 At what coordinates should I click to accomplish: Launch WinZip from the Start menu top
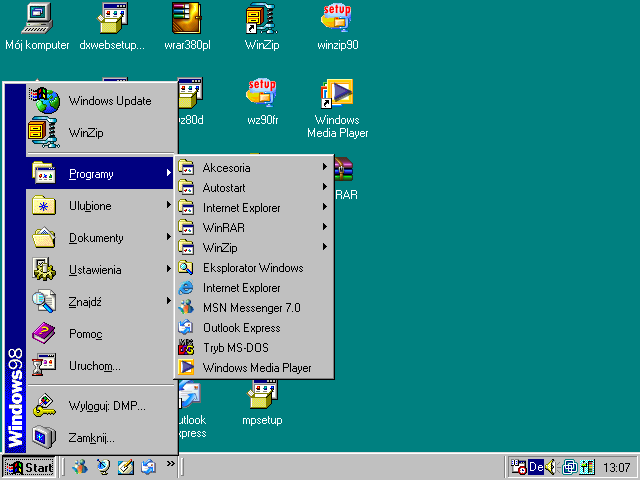[x=102, y=133]
